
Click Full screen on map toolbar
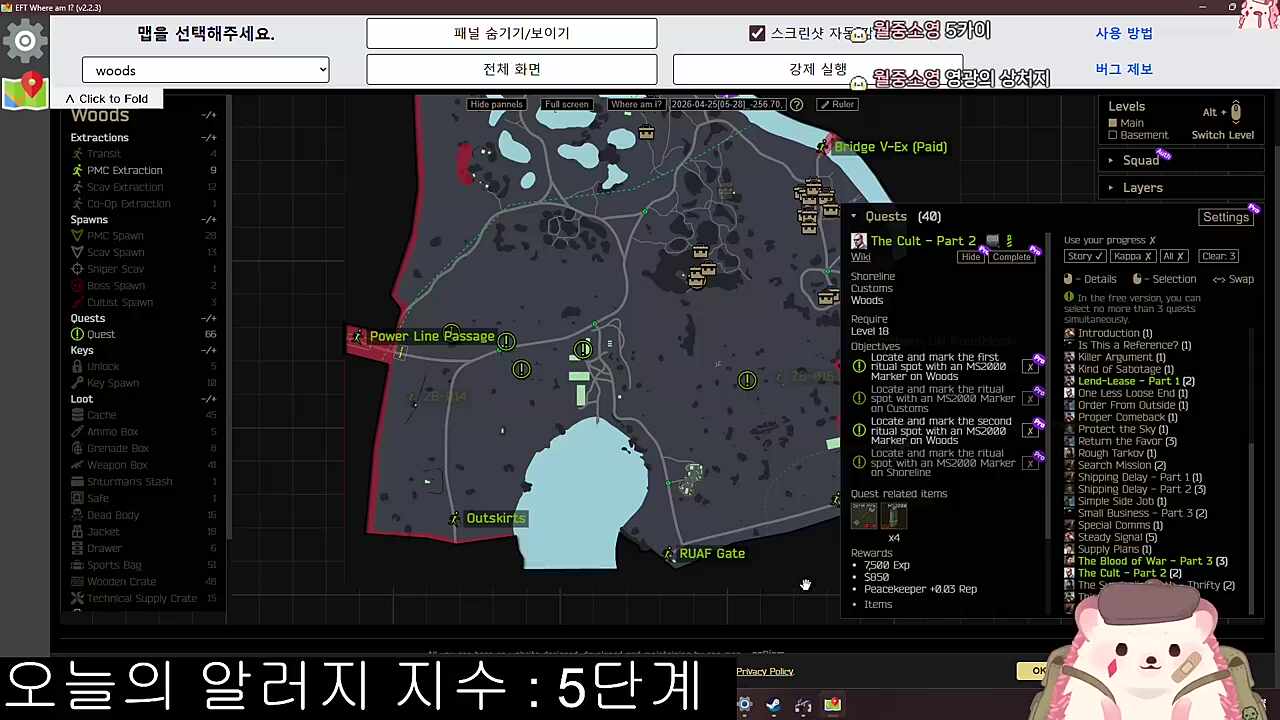[566, 104]
